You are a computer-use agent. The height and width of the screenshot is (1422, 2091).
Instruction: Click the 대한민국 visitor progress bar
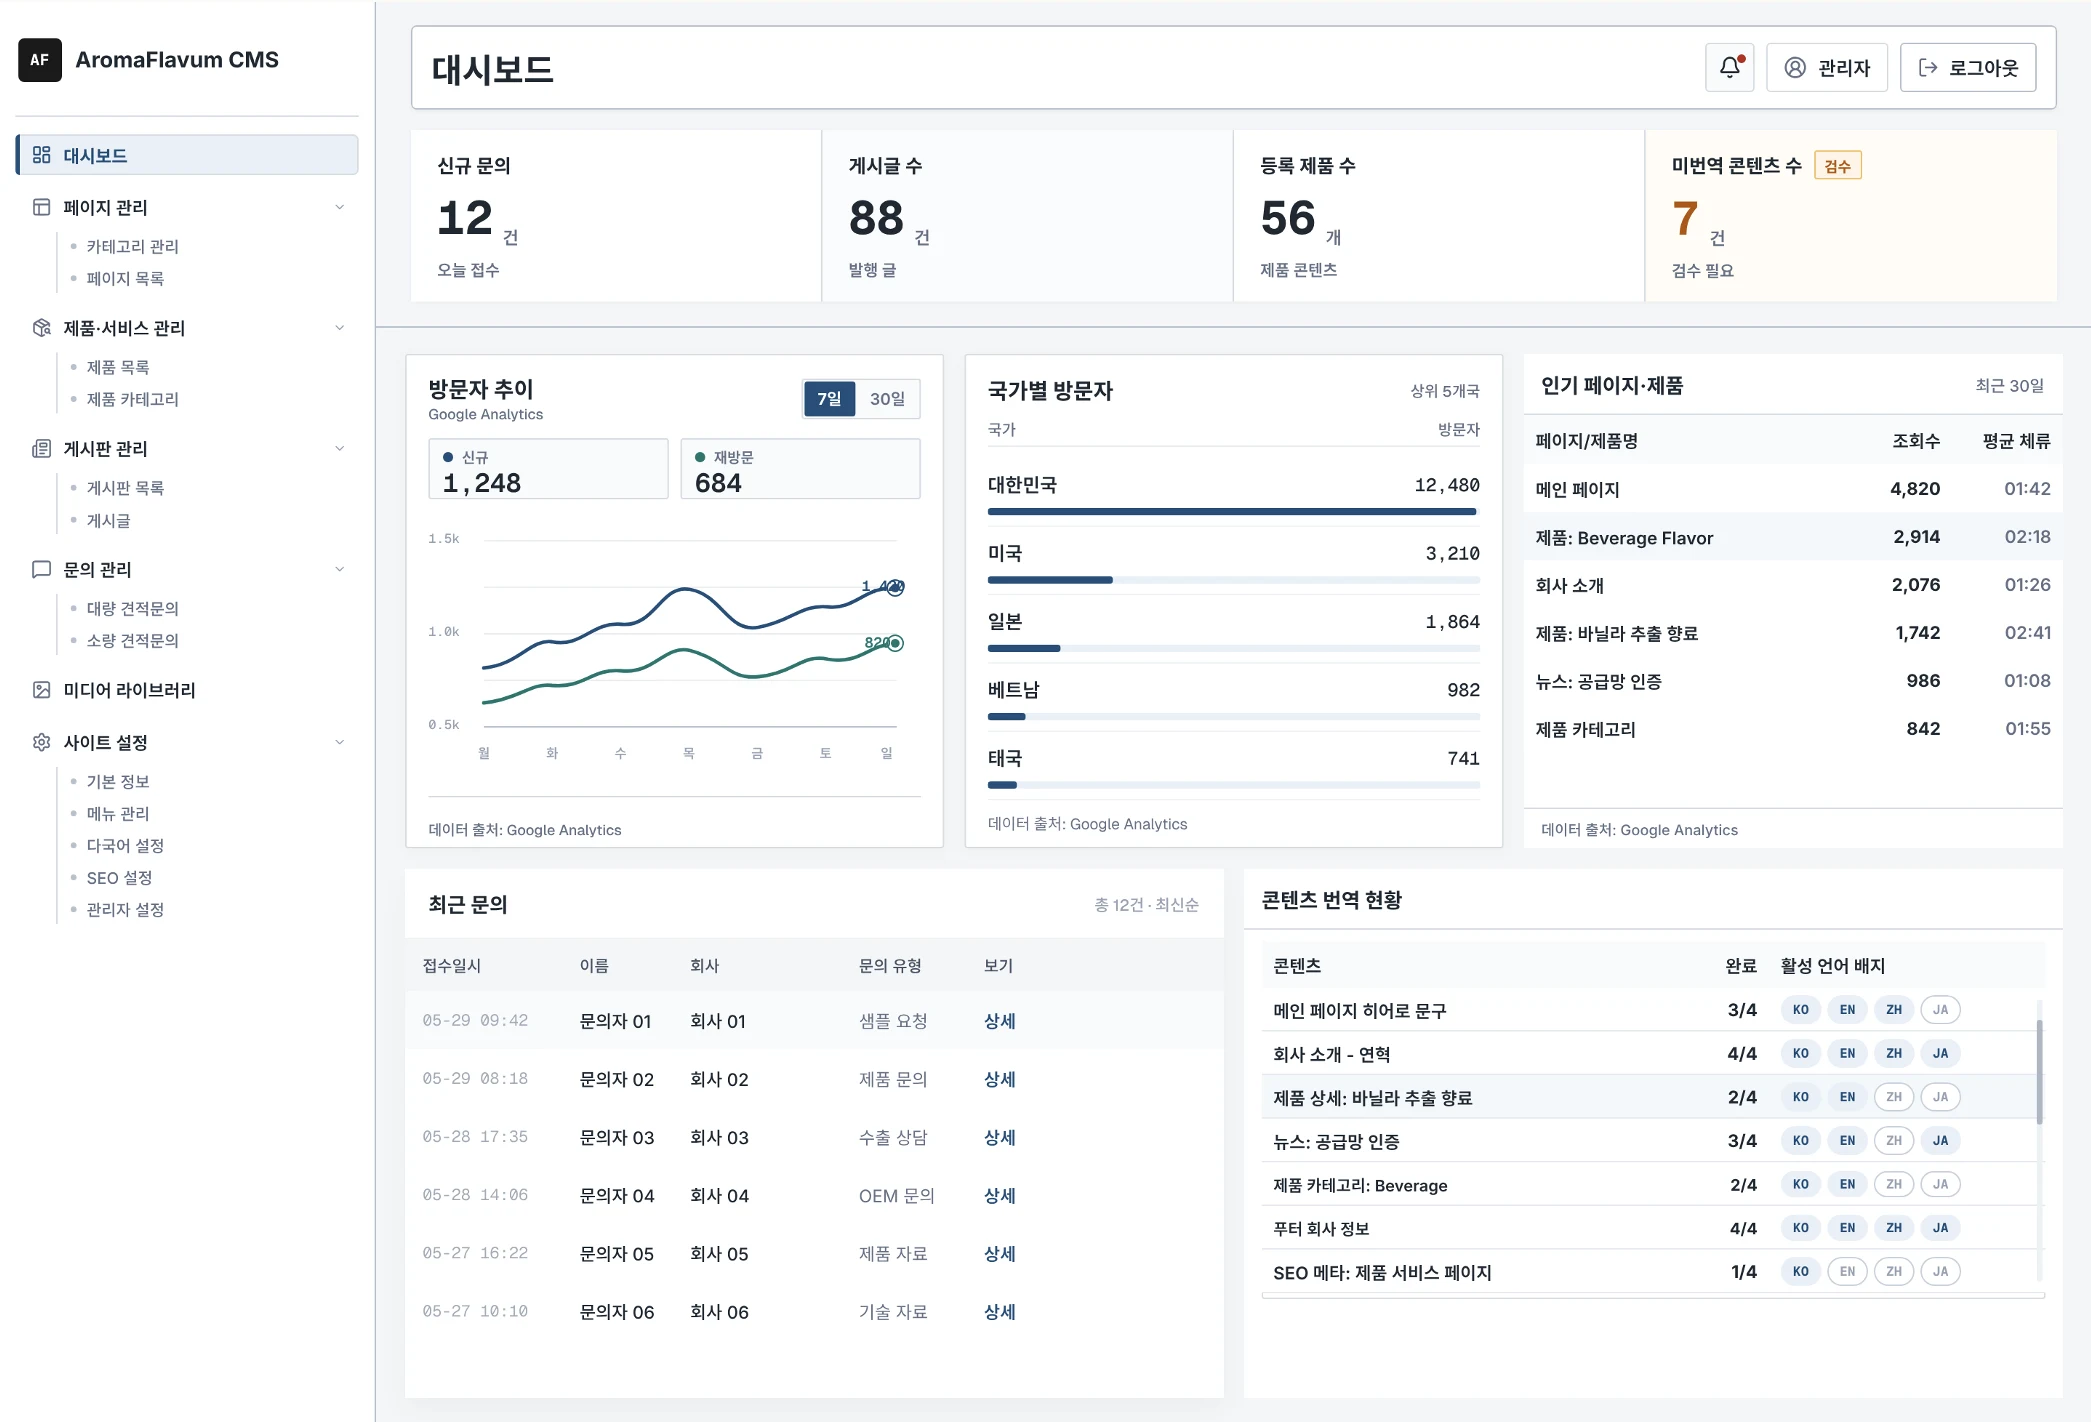point(1232,511)
